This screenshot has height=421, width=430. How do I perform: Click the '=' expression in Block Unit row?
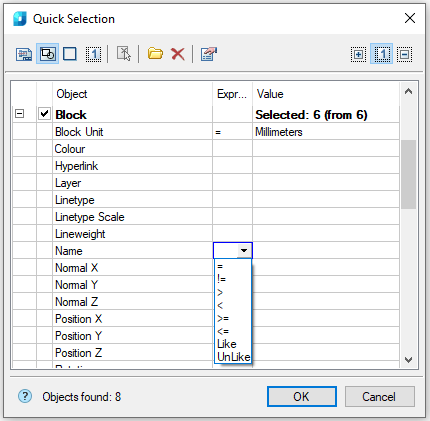[232, 132]
